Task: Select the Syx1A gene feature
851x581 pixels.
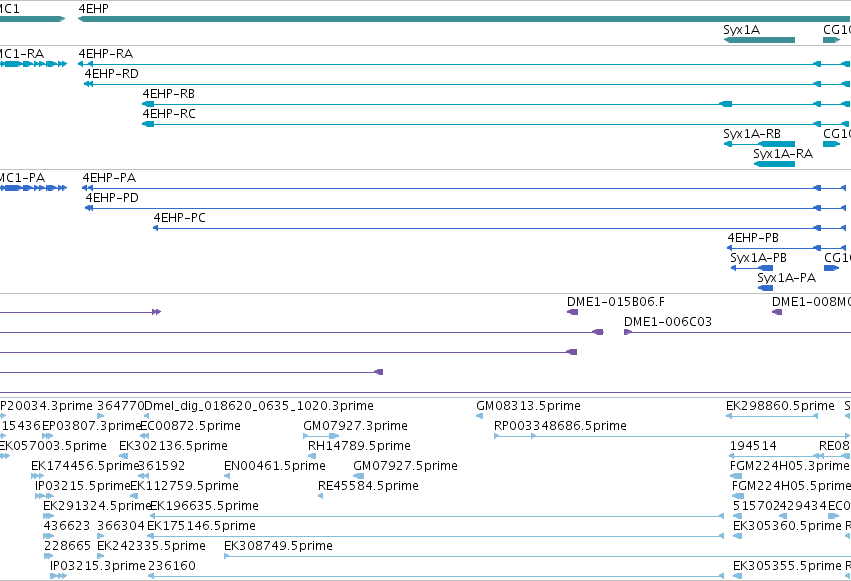Action: [759, 40]
